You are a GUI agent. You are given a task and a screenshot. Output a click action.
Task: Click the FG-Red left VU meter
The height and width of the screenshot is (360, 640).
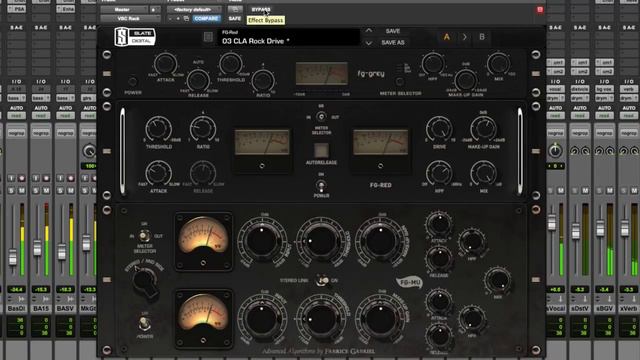tap(262, 142)
